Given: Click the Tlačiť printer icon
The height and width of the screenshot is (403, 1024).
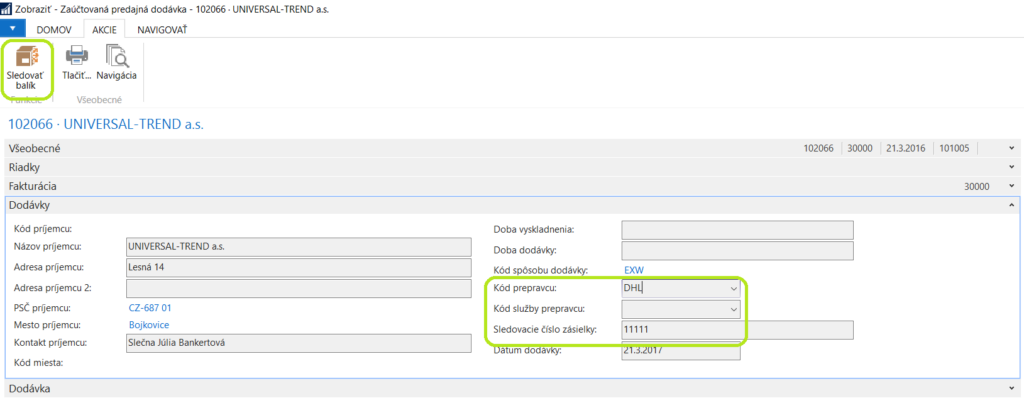Looking at the screenshot, I should [77, 56].
